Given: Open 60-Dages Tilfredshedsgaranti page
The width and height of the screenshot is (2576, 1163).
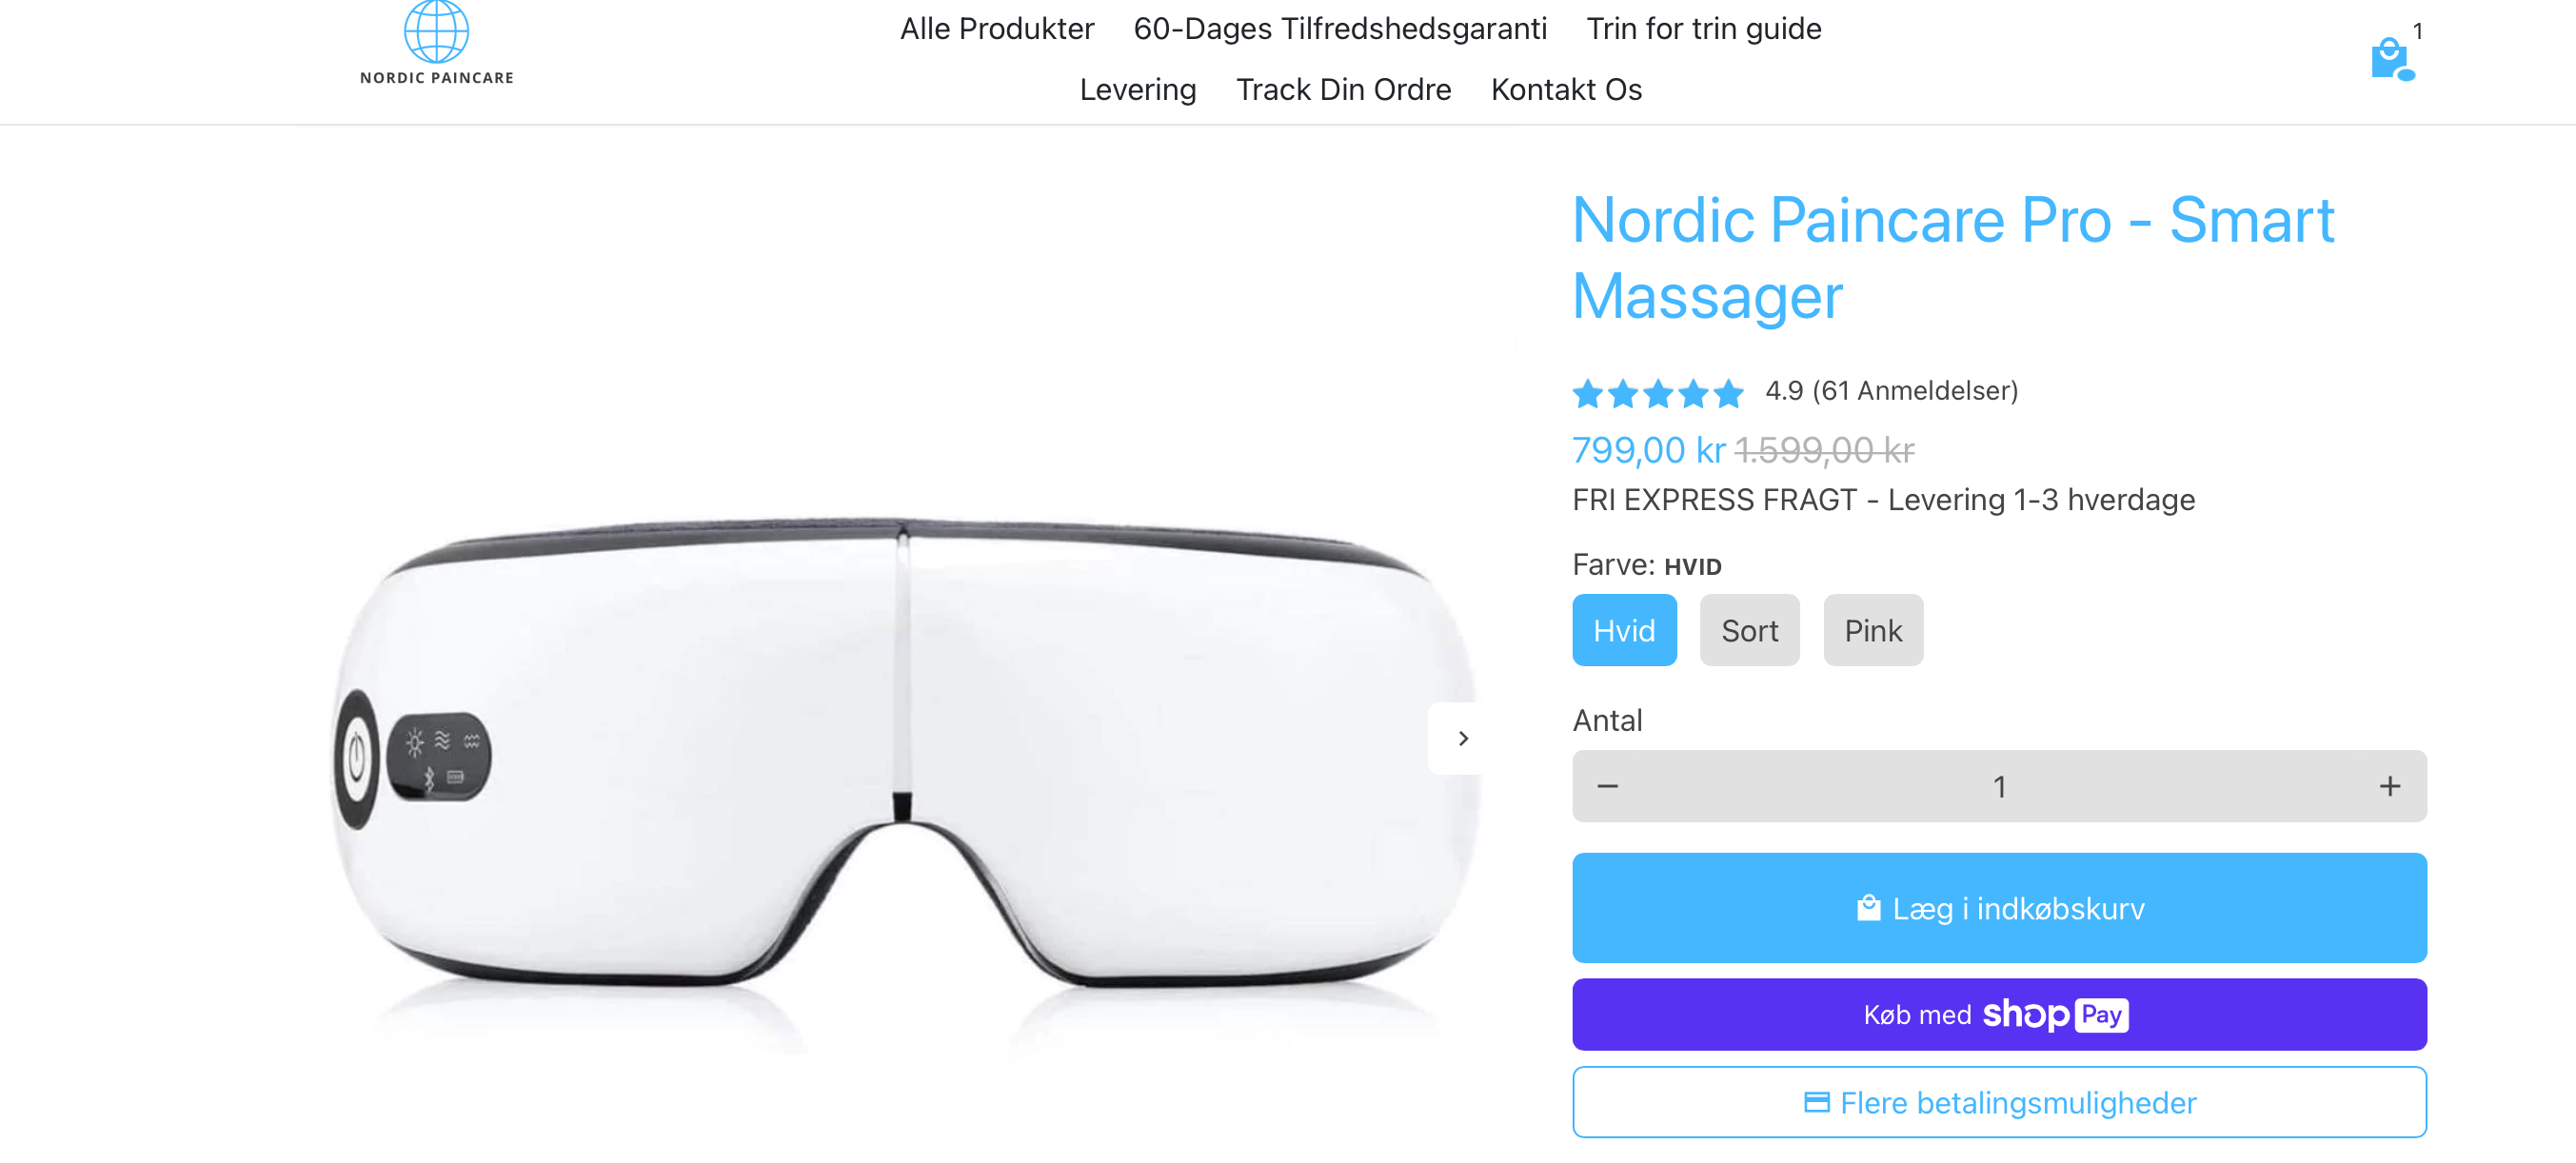Looking at the screenshot, I should pos(1340,29).
